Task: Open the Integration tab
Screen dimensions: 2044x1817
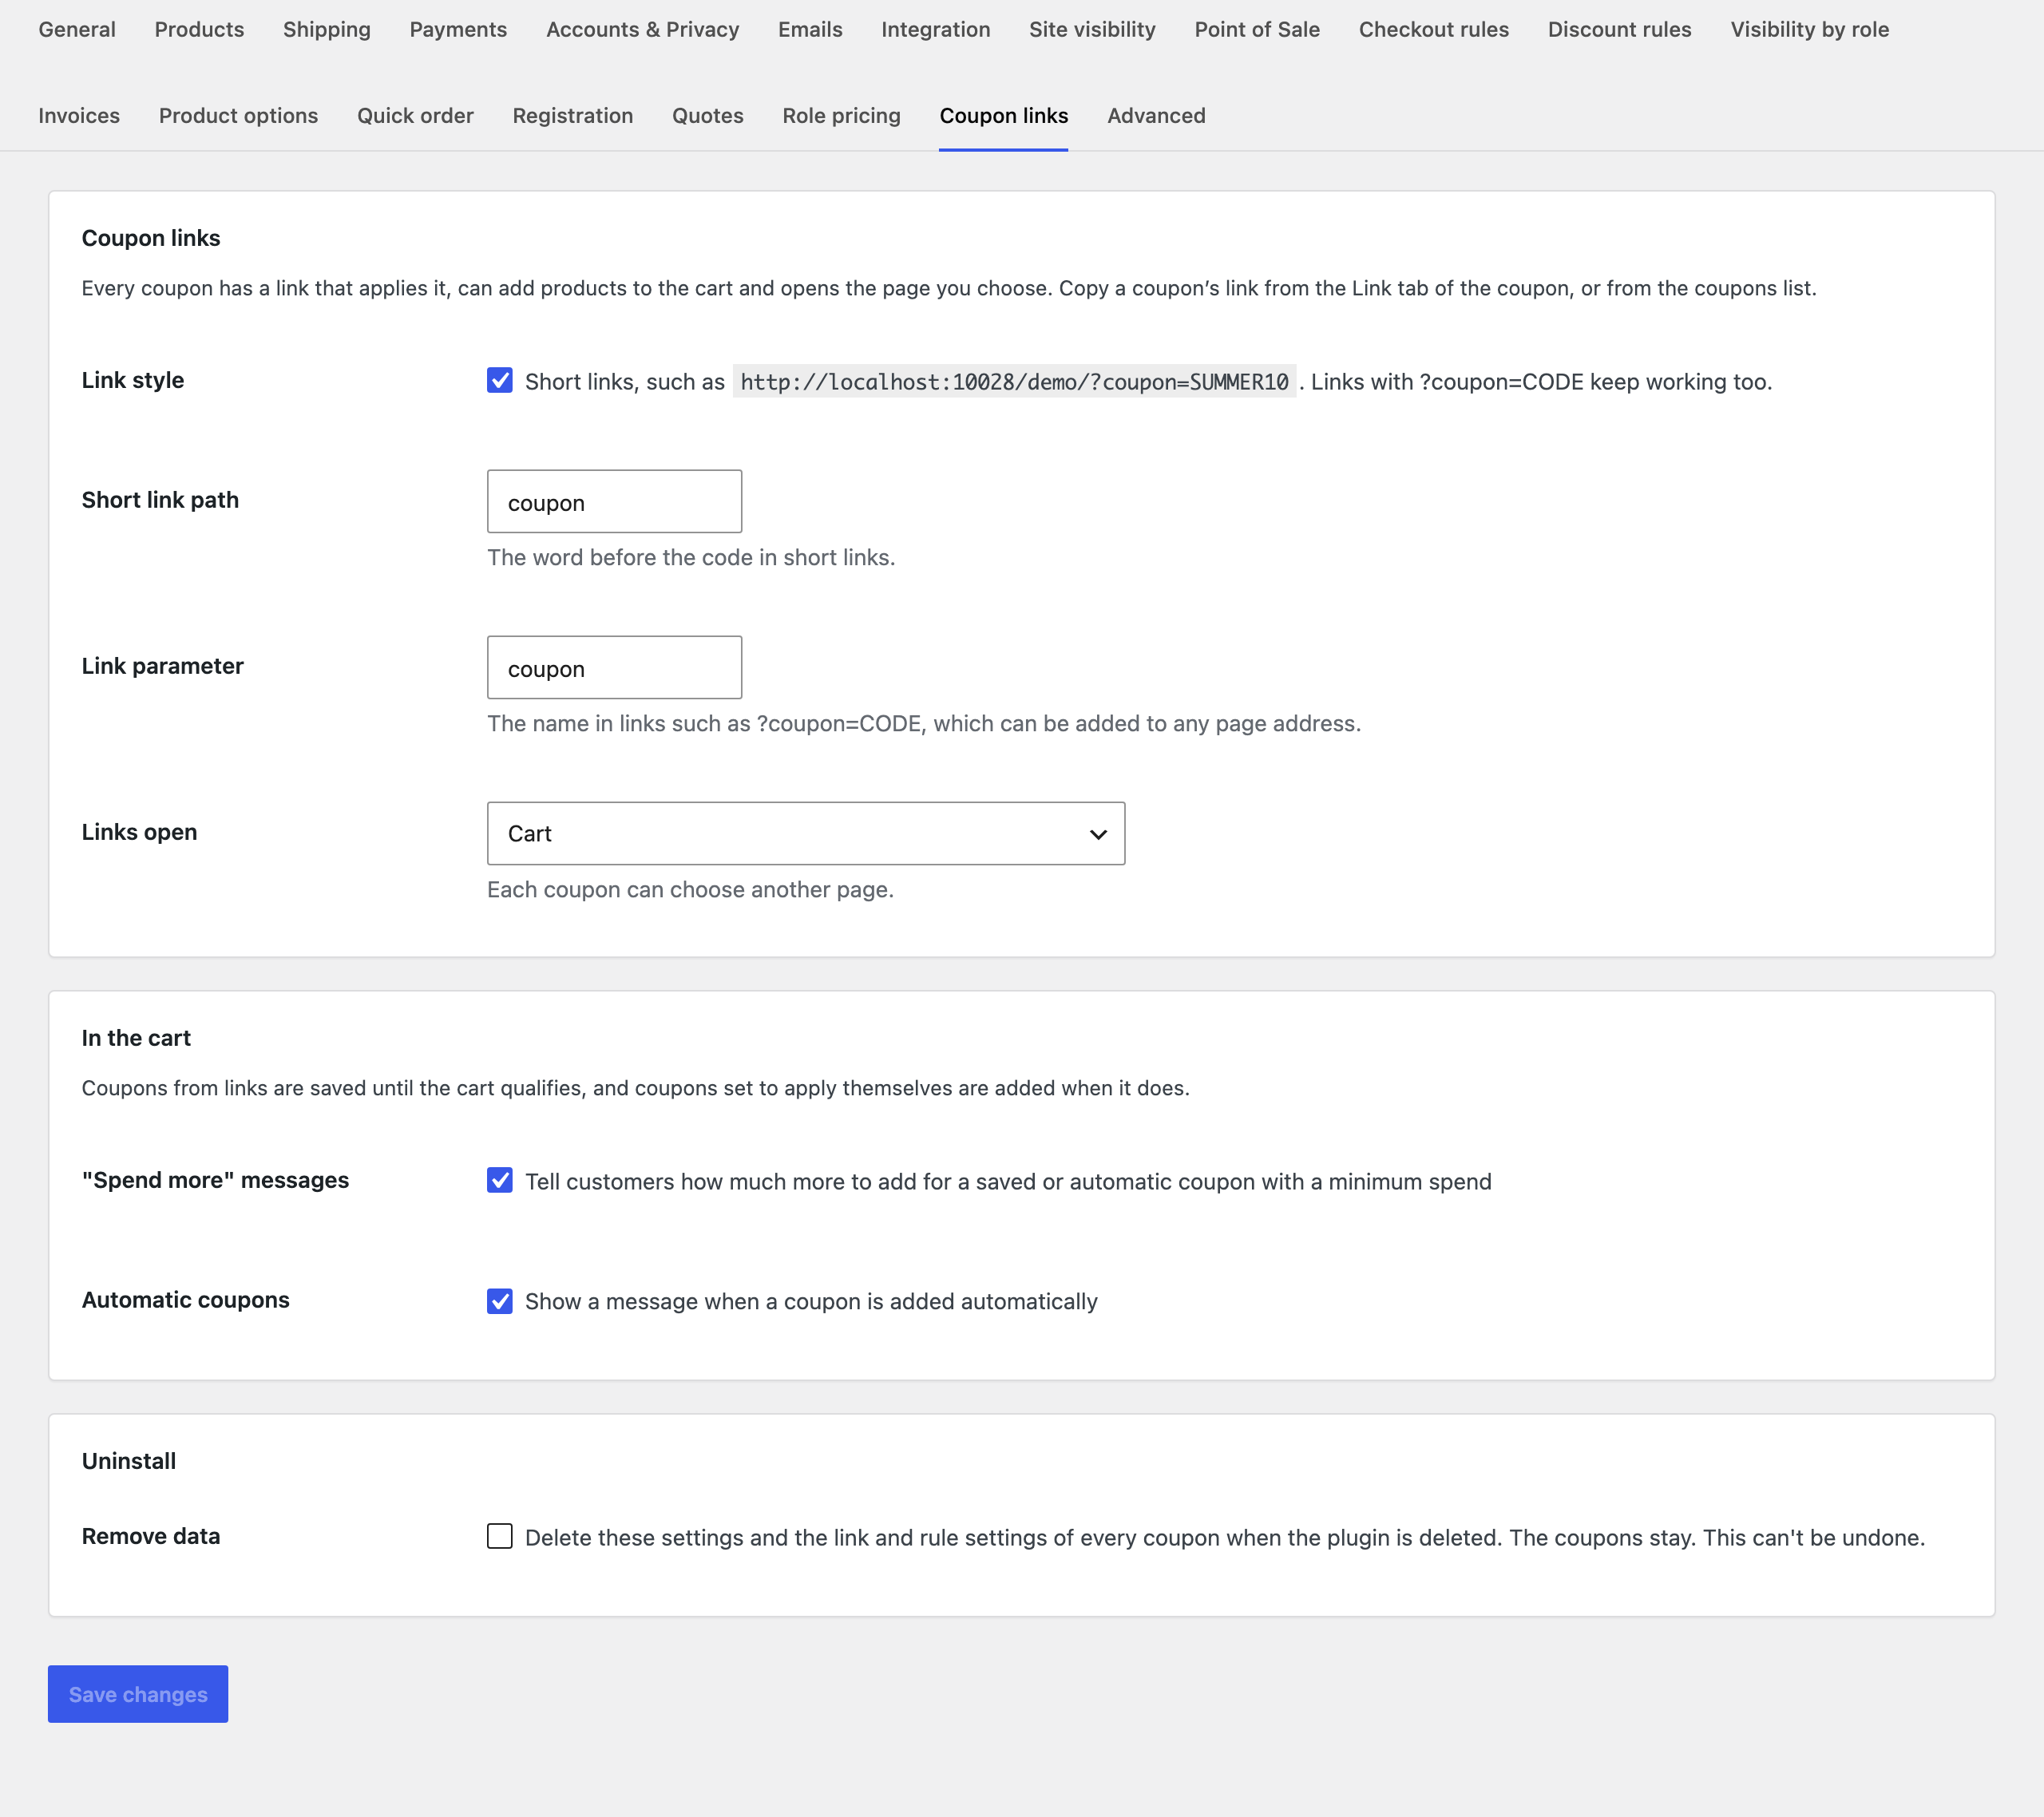Action: (936, 30)
